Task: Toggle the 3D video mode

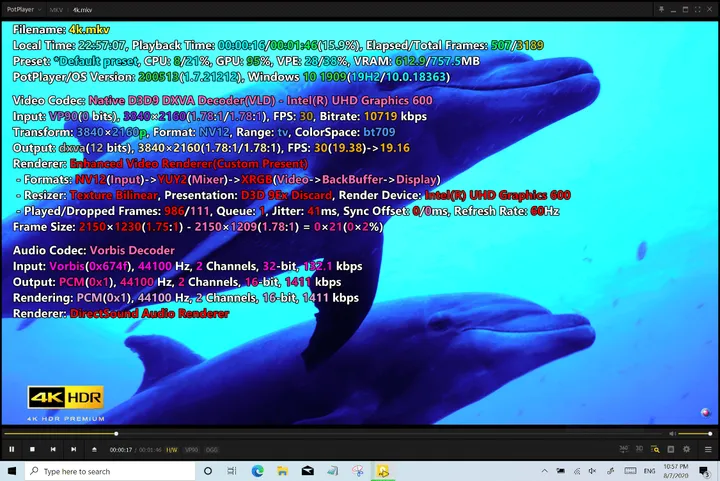Action: (x=639, y=449)
